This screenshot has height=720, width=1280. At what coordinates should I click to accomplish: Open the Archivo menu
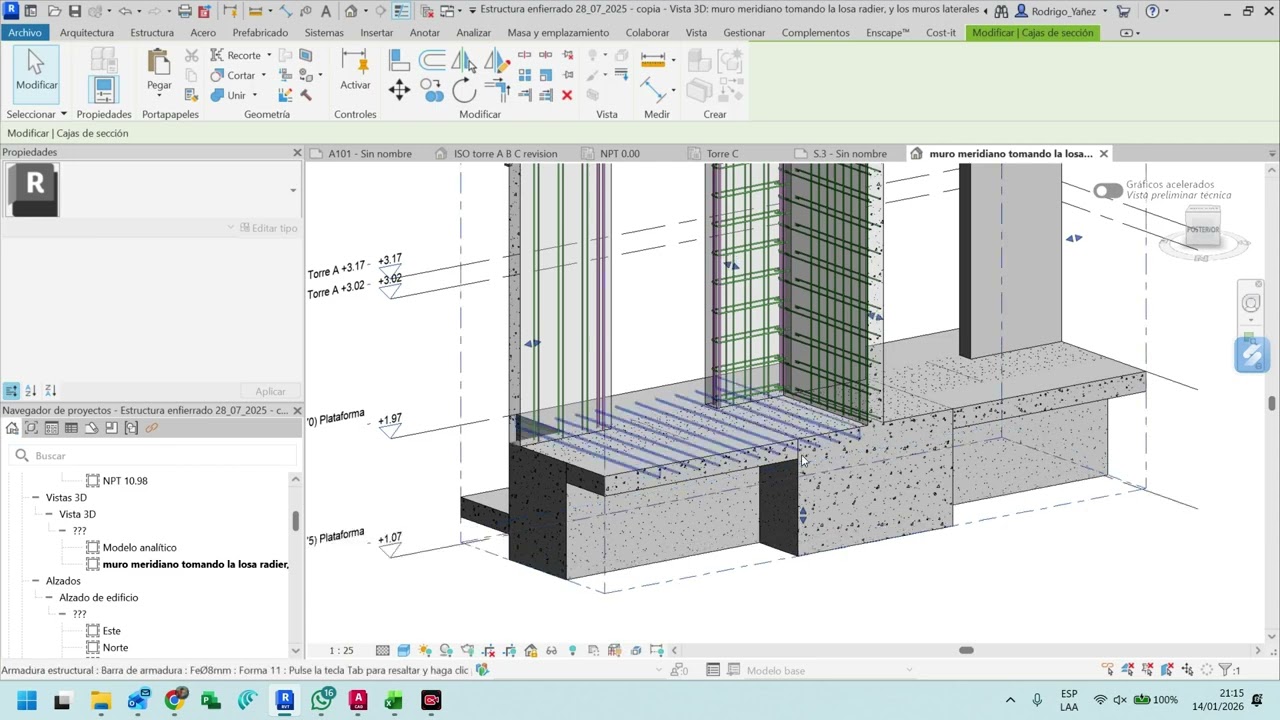tap(25, 32)
